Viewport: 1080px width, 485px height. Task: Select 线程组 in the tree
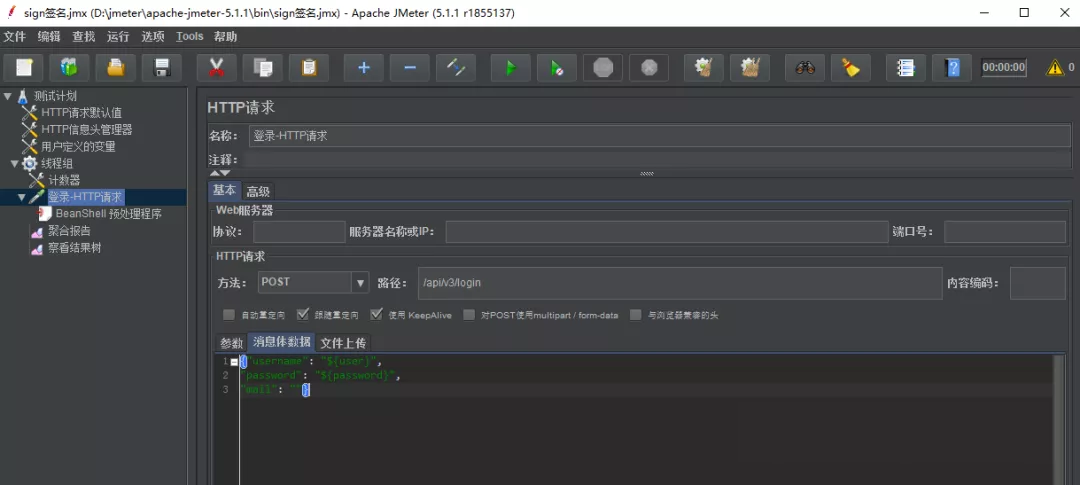(x=57, y=163)
